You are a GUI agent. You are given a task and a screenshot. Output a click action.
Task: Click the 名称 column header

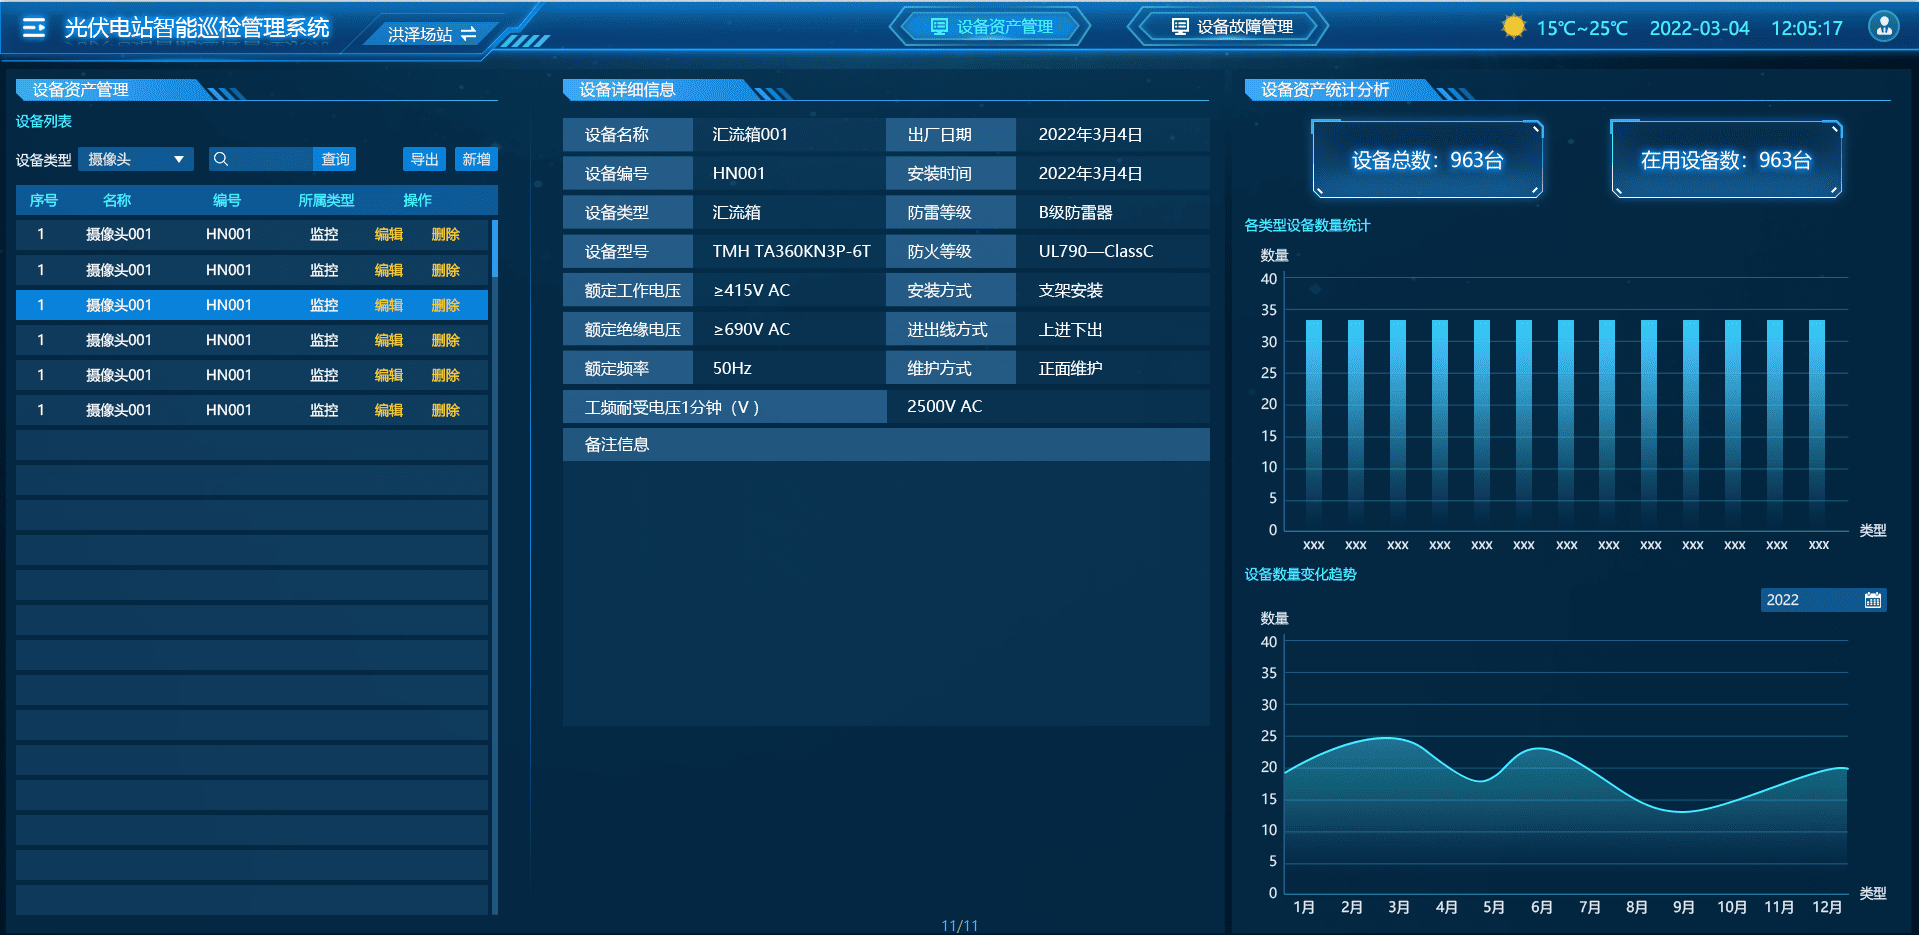point(117,200)
